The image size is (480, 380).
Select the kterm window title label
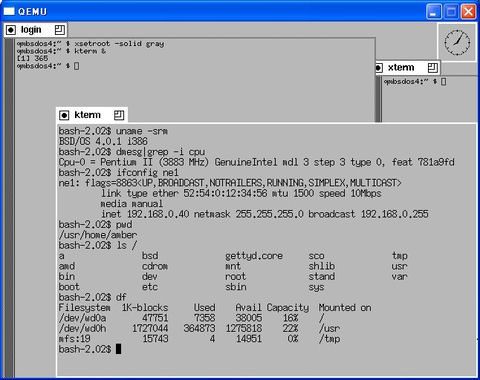87,115
